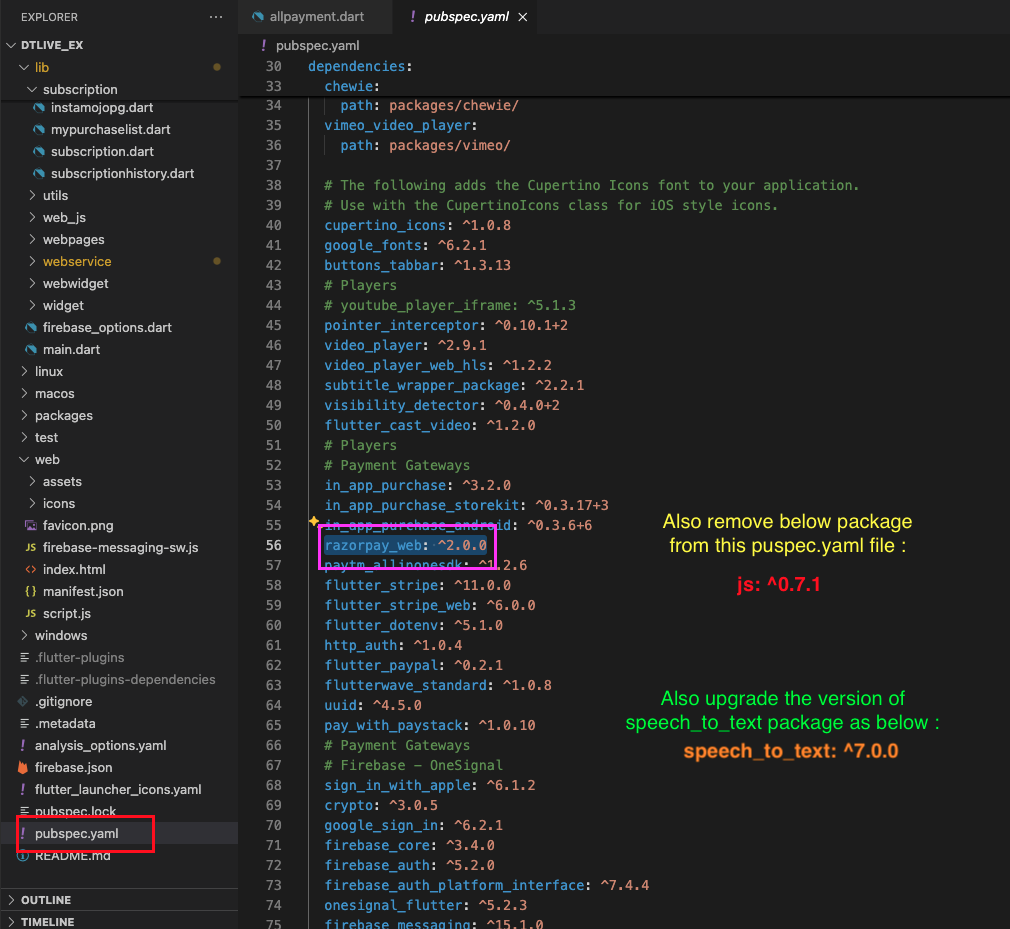Click git icon beside .gitignore

(x=23, y=701)
